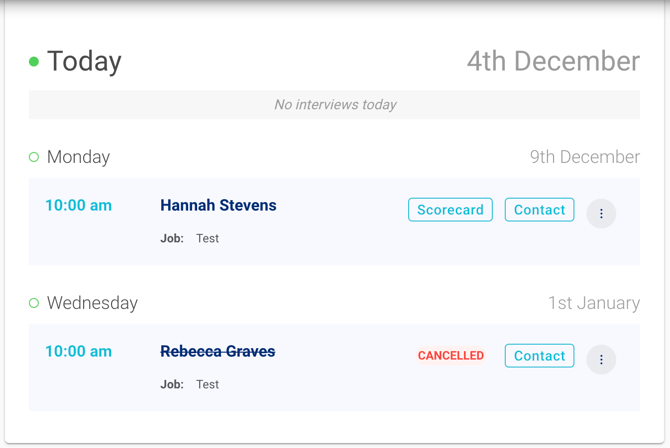The image size is (670, 448).
Task: Click the hollow circle beside Monday
Action: pyautogui.click(x=34, y=157)
